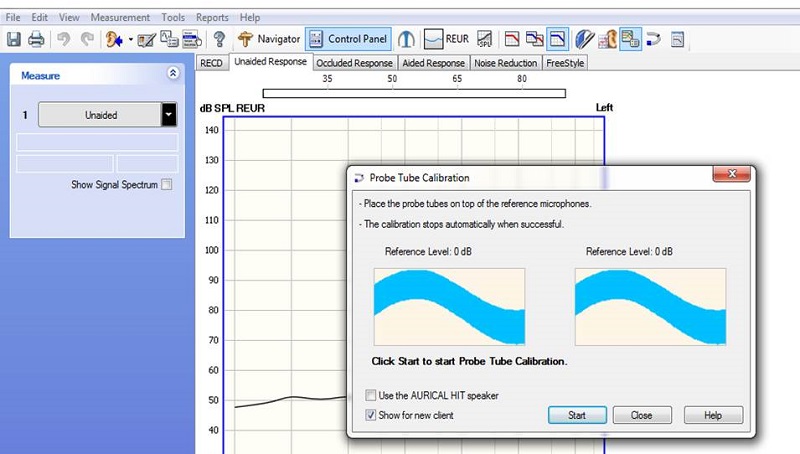This screenshot has height=454, width=800.
Task: Switch to the Occluded Response tab
Action: (355, 63)
